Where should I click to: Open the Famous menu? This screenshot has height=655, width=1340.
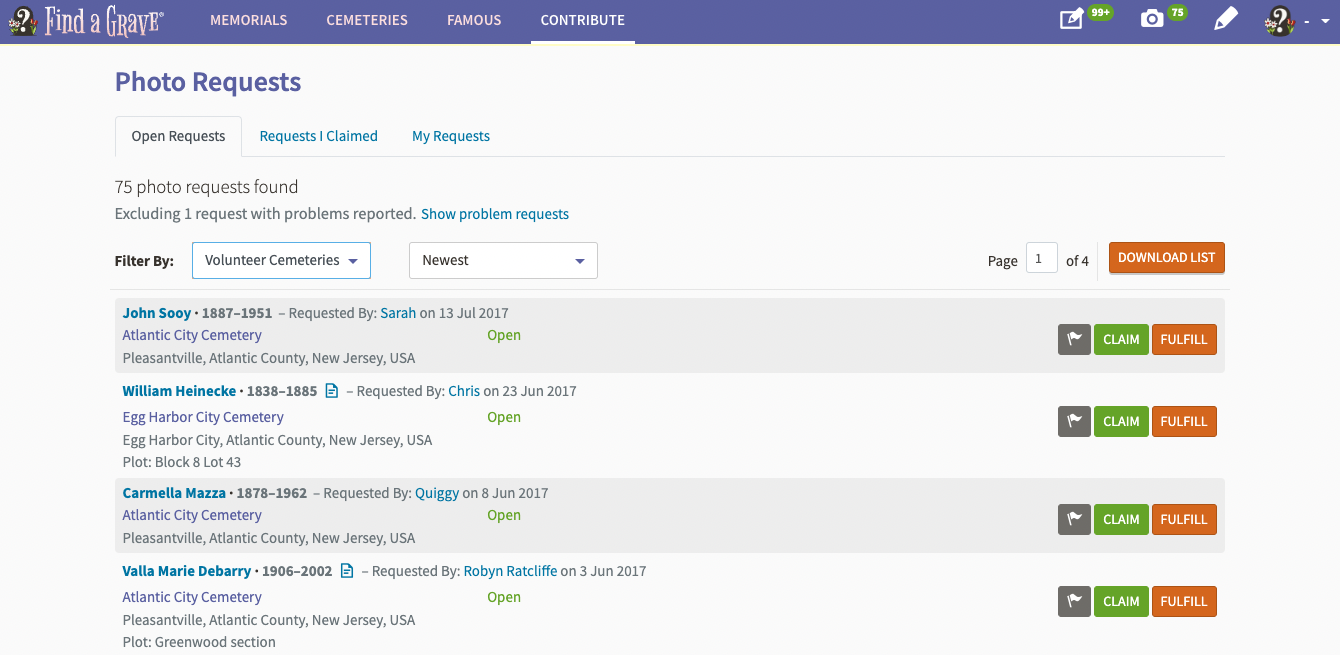tap(474, 20)
